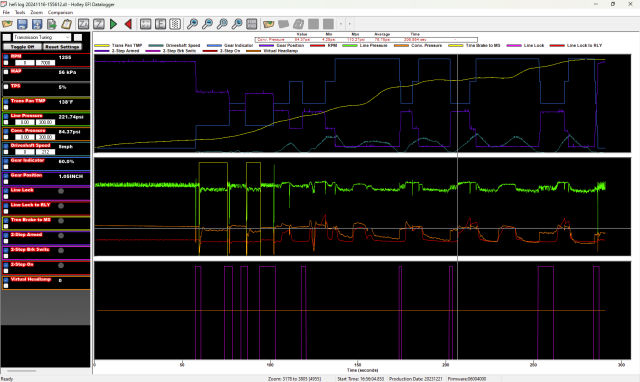Toggle the Line Pressure channel checkbox

pos(6,116)
